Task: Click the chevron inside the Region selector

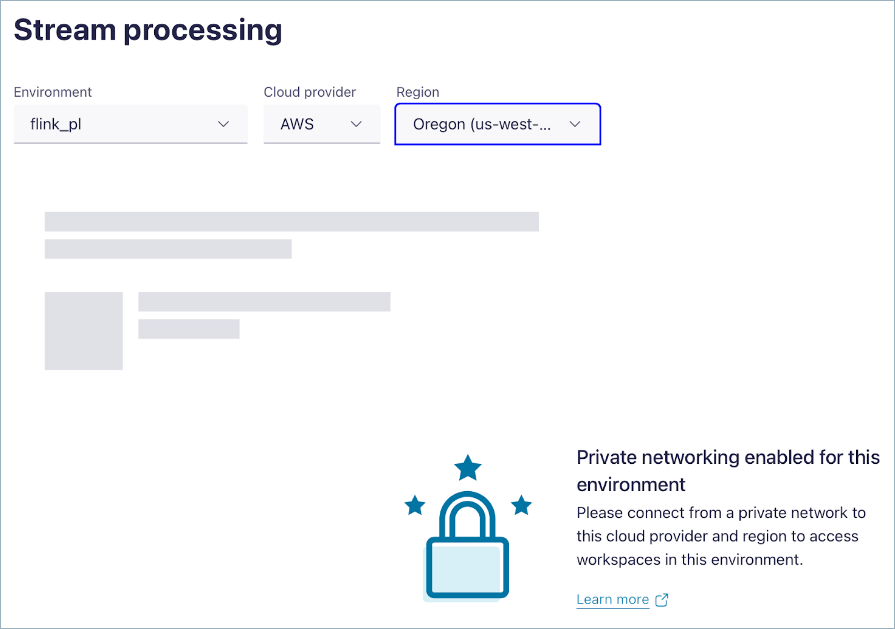Action: [575, 124]
